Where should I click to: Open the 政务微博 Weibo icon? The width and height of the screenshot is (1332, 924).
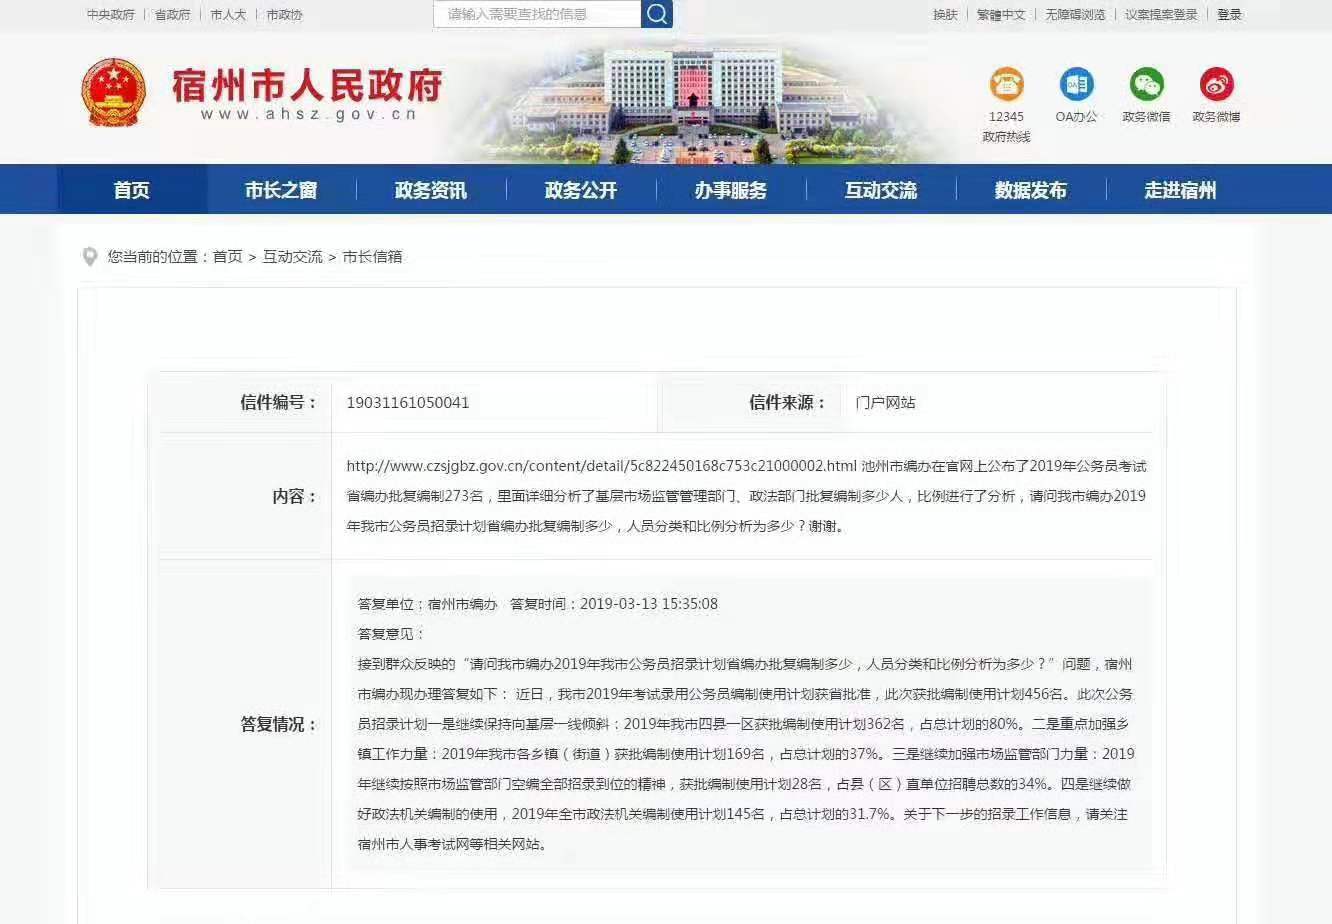pyautogui.click(x=1216, y=84)
